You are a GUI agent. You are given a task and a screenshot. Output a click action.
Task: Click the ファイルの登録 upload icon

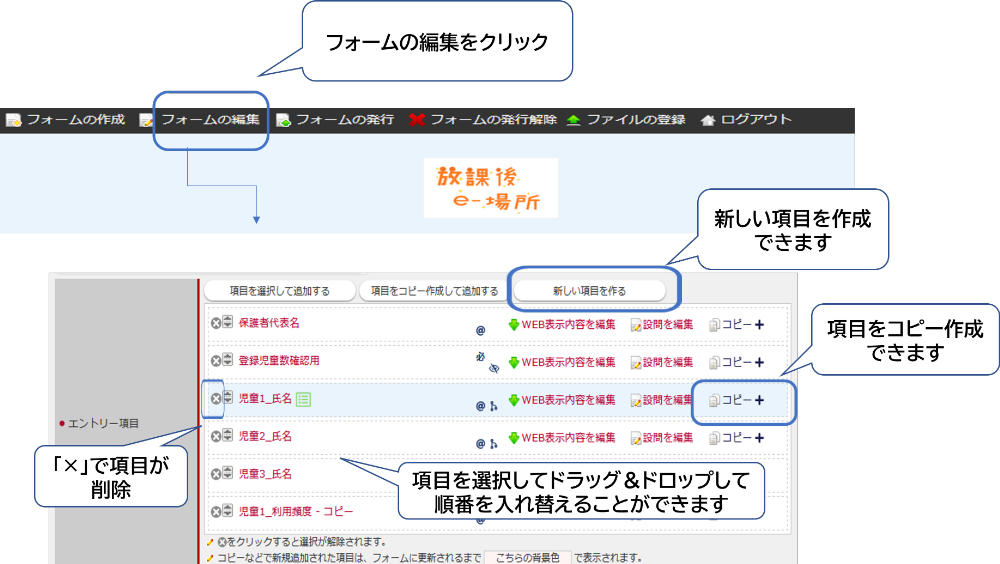point(573,120)
